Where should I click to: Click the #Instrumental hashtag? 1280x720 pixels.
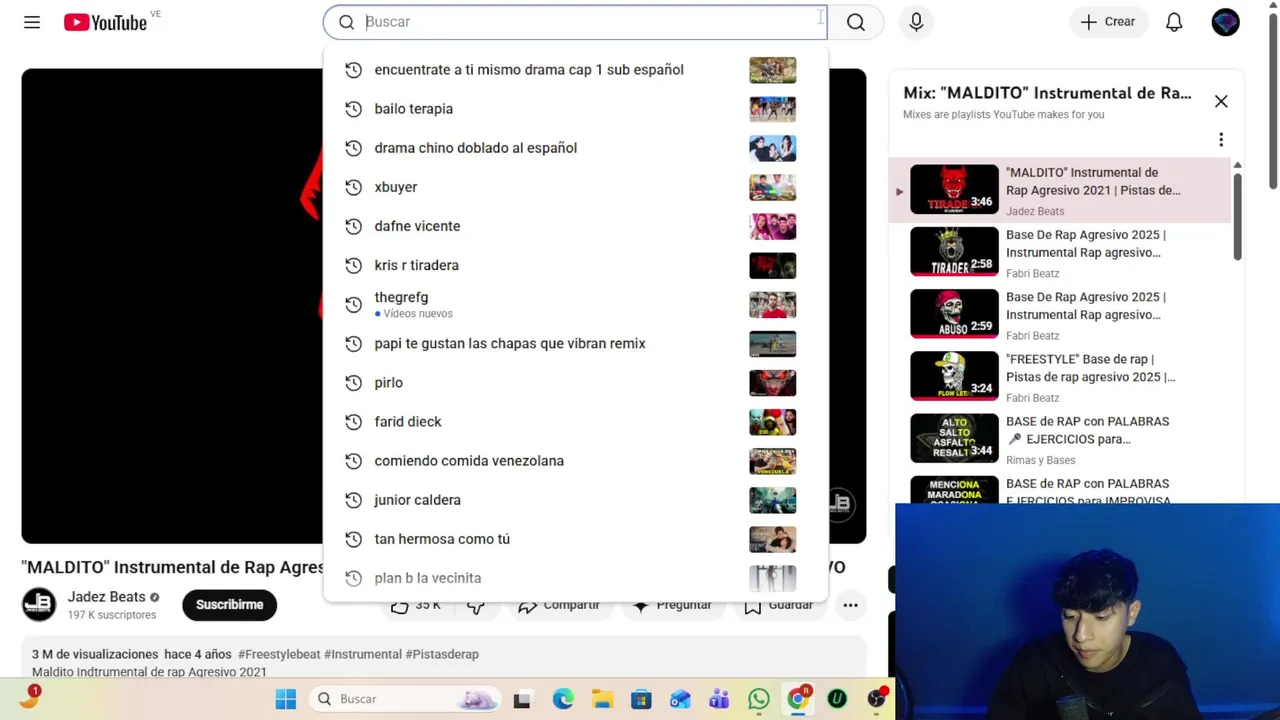pos(363,654)
